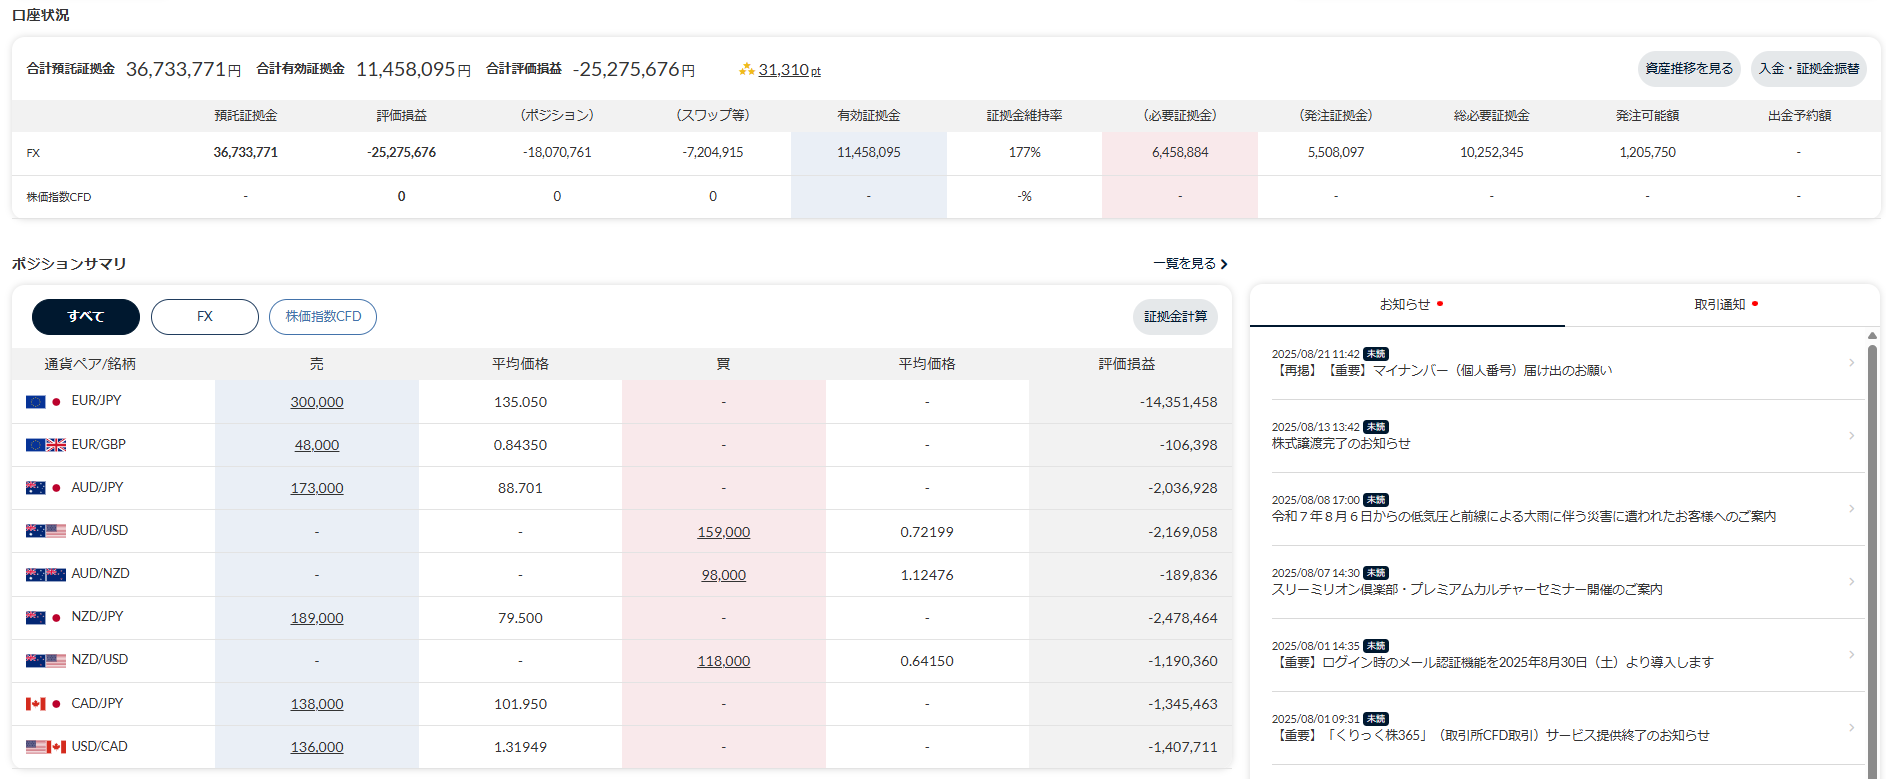
Task: Switch to the お知らせ tab
Action: pos(1407,305)
